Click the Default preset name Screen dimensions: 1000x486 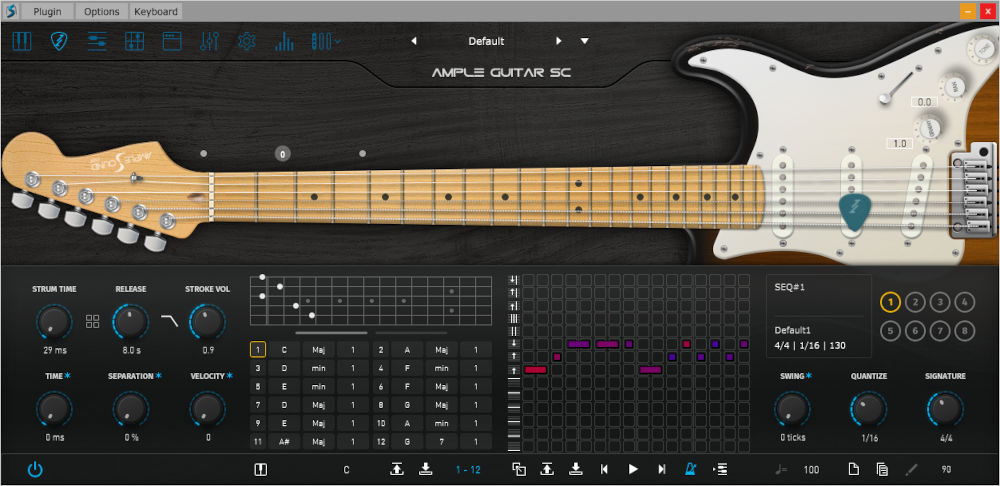click(486, 41)
